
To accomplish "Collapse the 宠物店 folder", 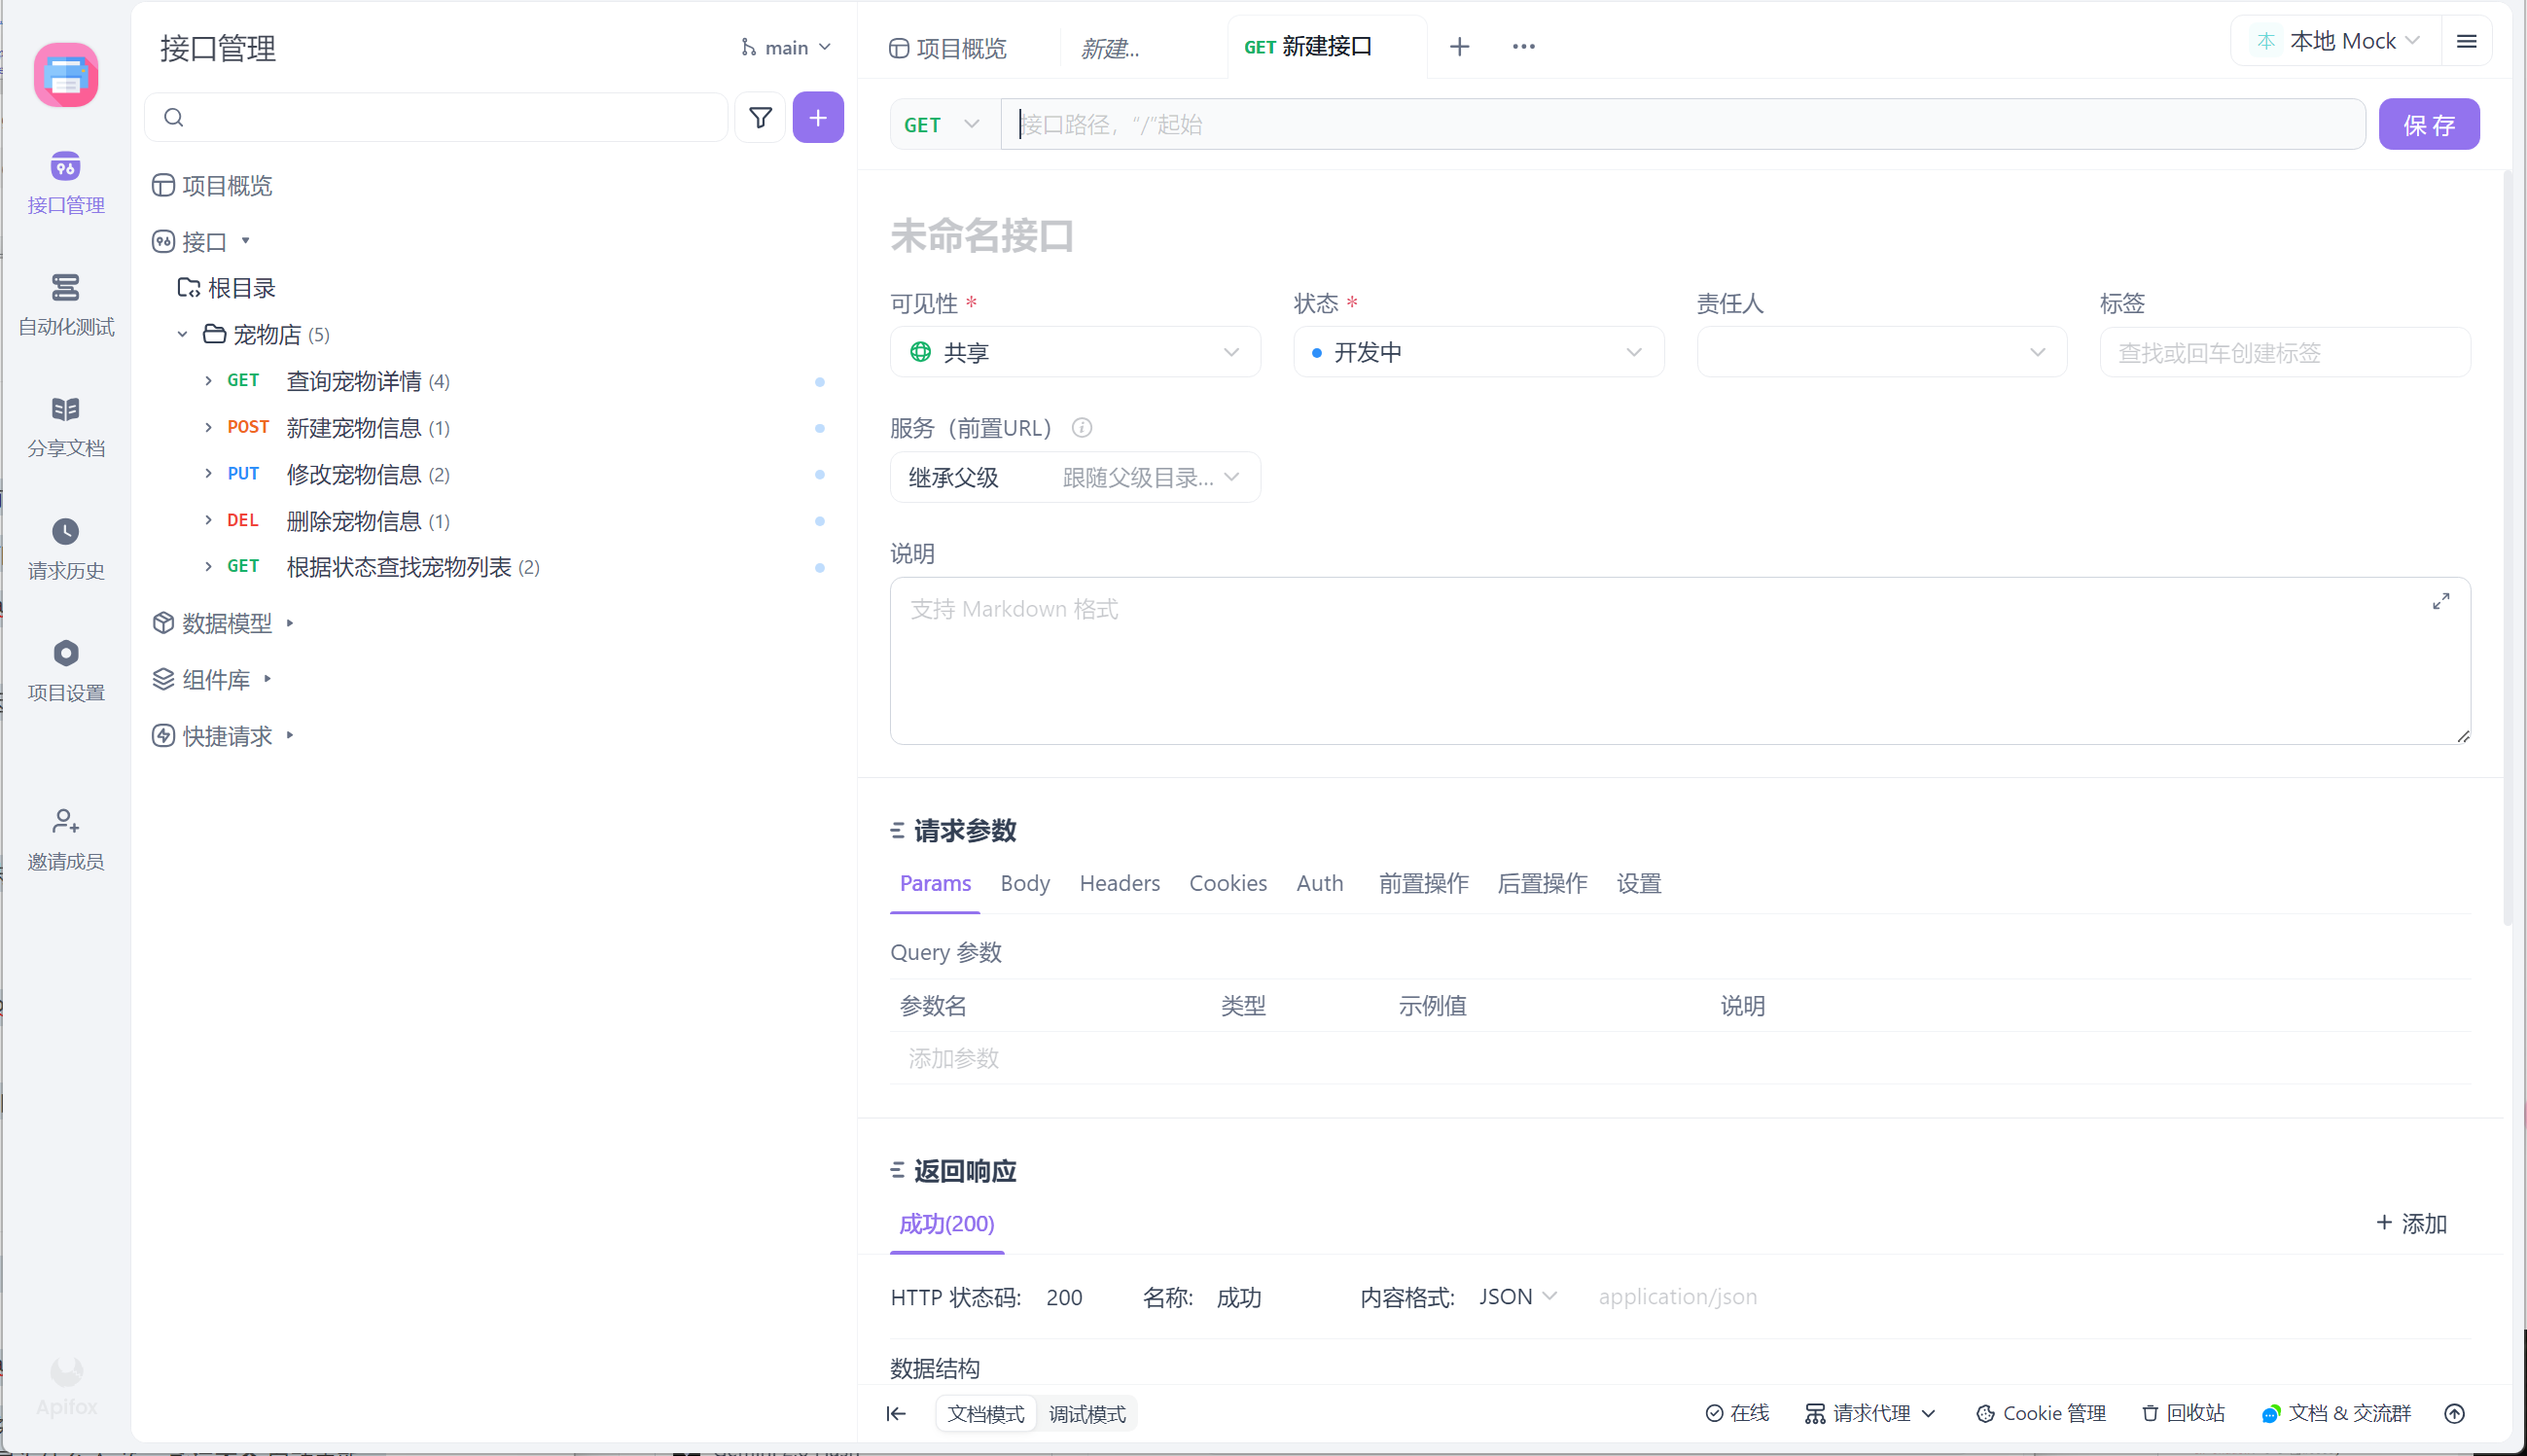I will [182, 335].
